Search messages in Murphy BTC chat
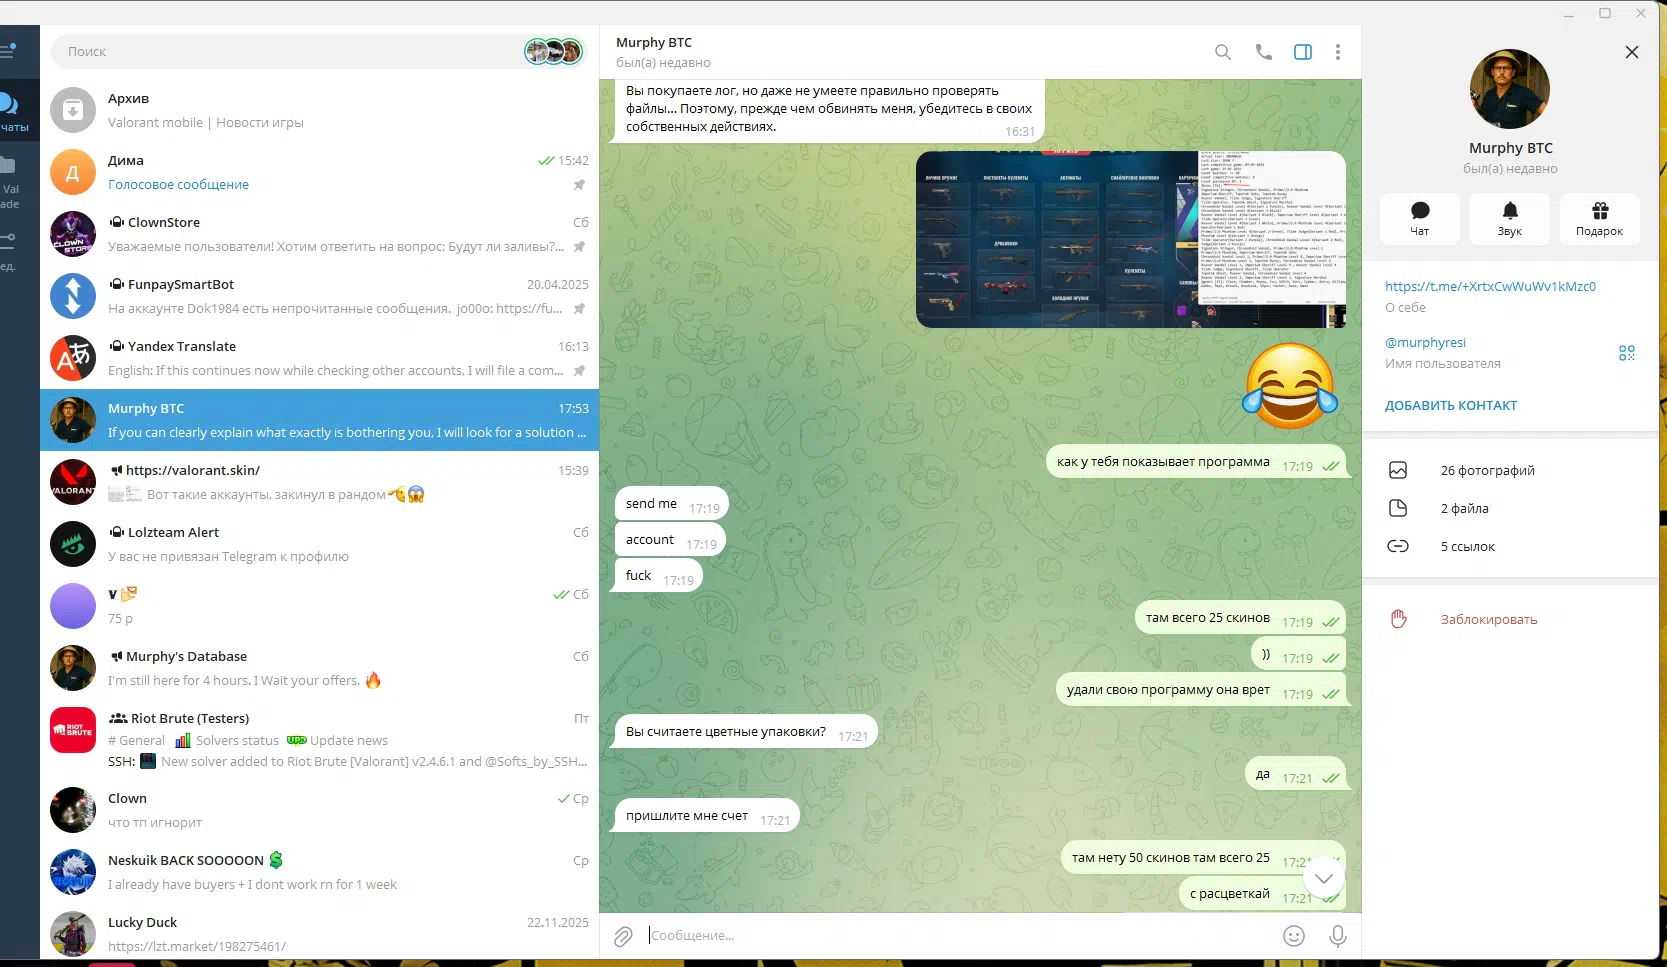1667x967 pixels. point(1222,52)
